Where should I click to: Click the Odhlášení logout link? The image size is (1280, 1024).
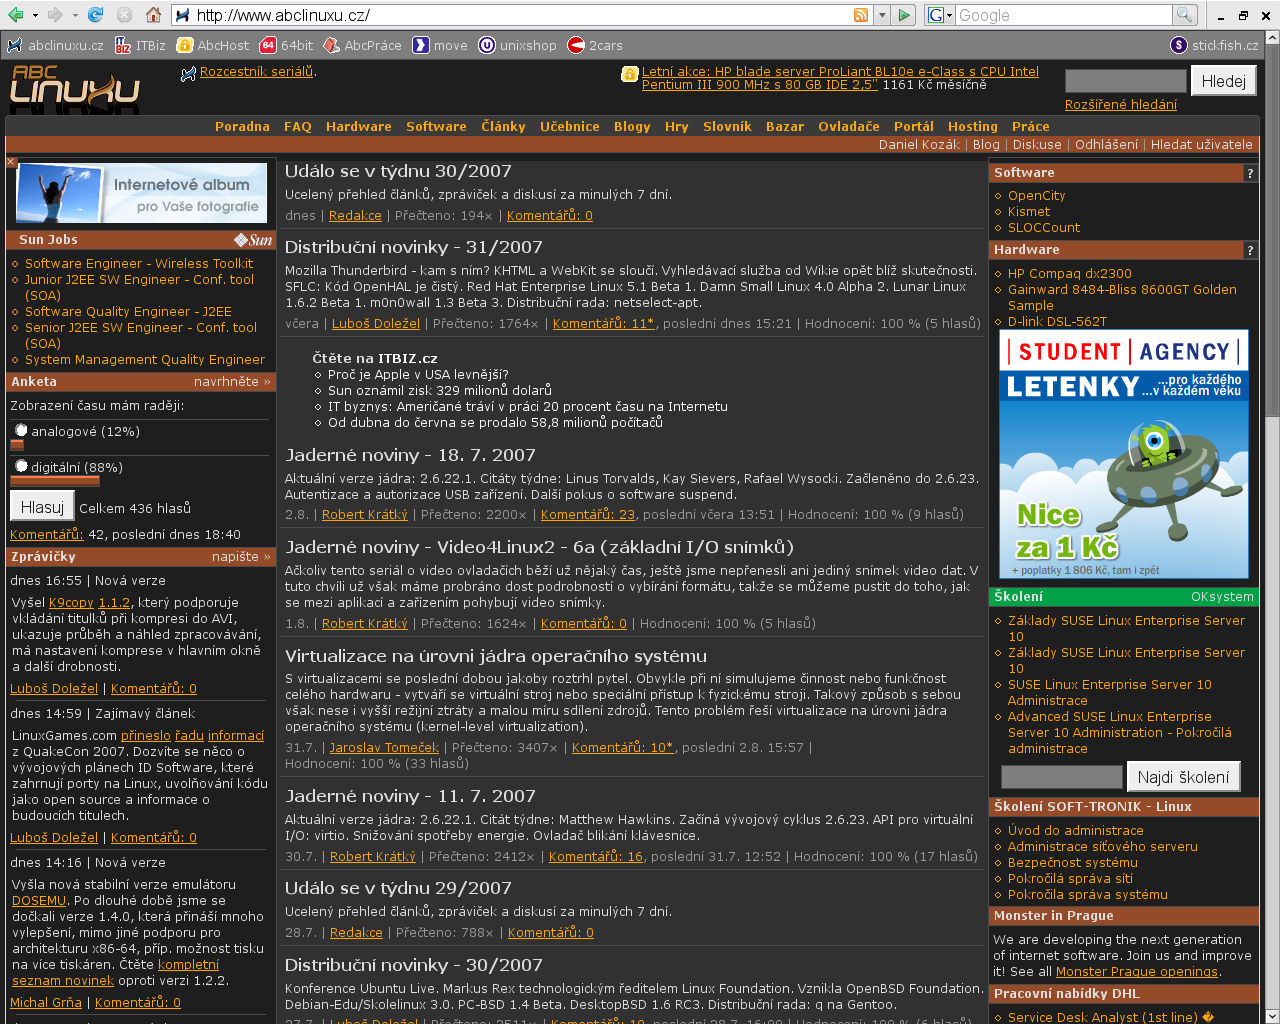1106,145
